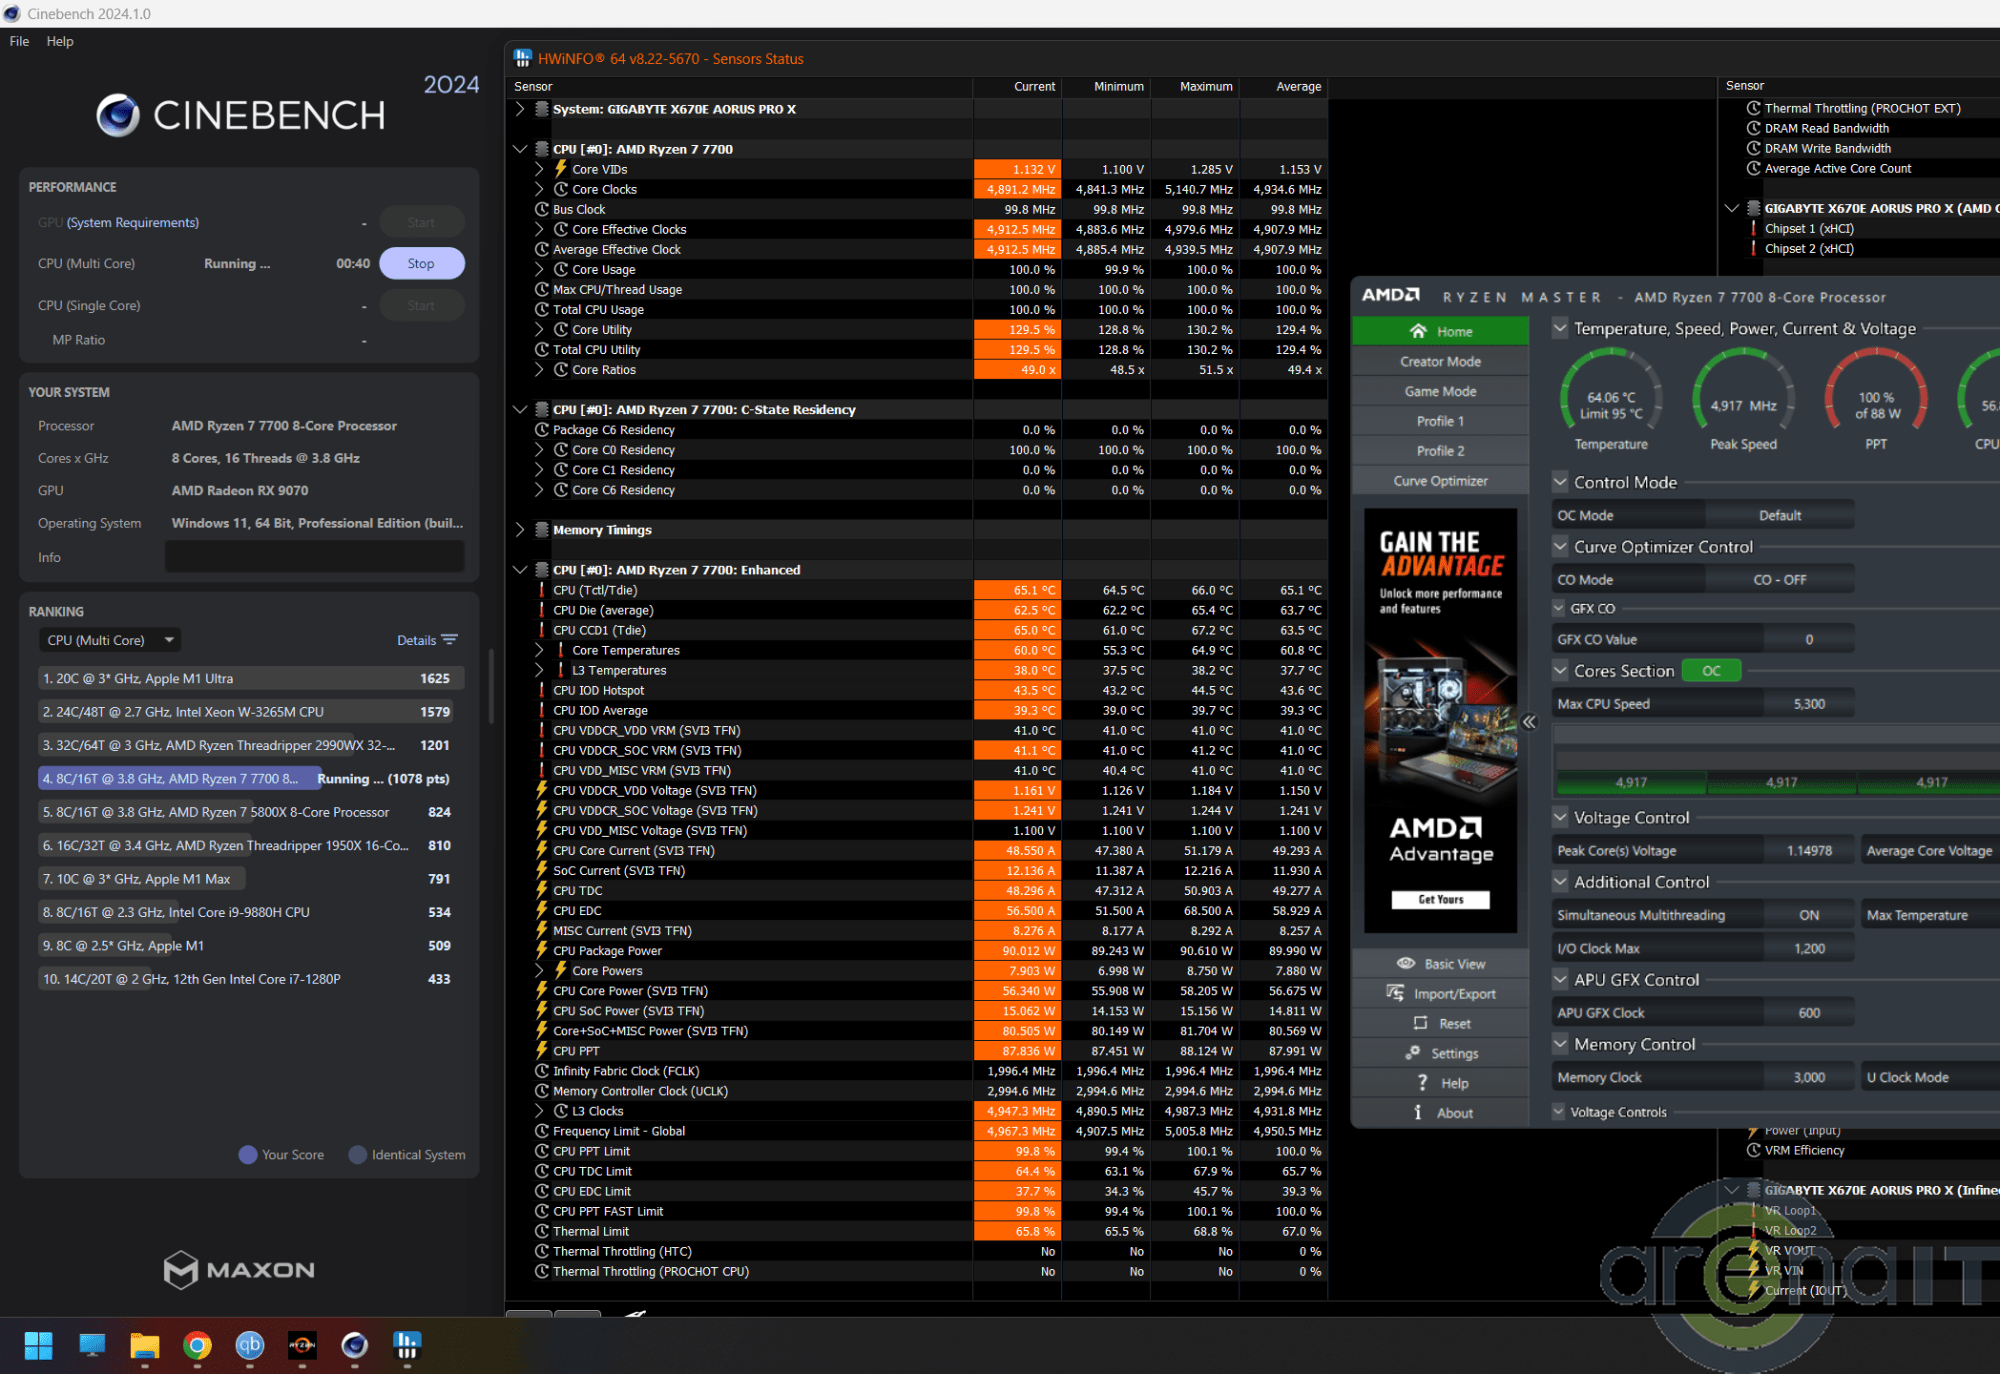This screenshot has height=1374, width=2000.
Task: Expand Core VIDs sensor row
Action: coord(540,169)
